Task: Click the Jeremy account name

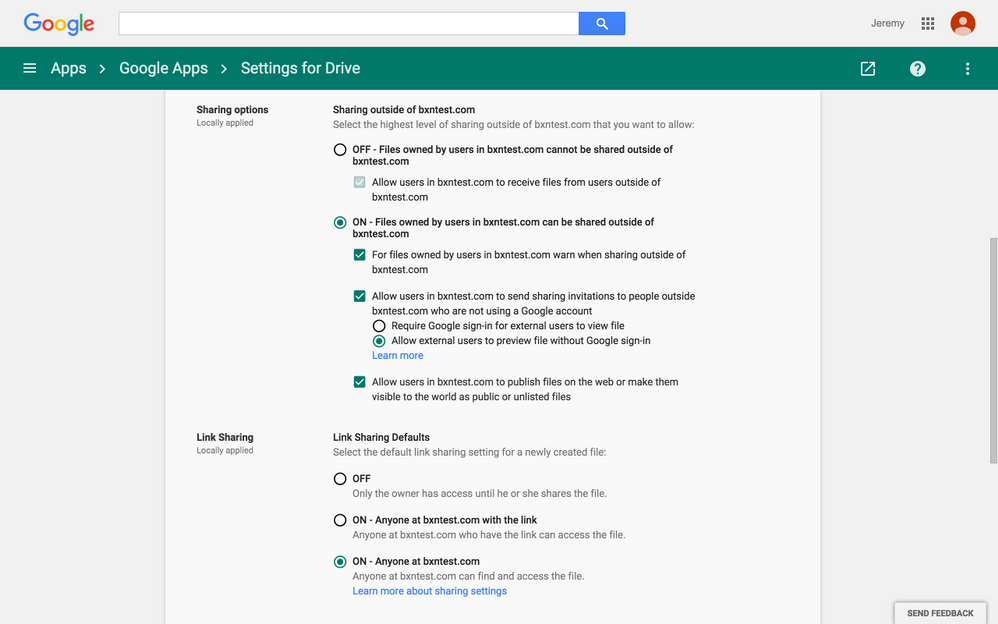Action: pyautogui.click(x=887, y=24)
